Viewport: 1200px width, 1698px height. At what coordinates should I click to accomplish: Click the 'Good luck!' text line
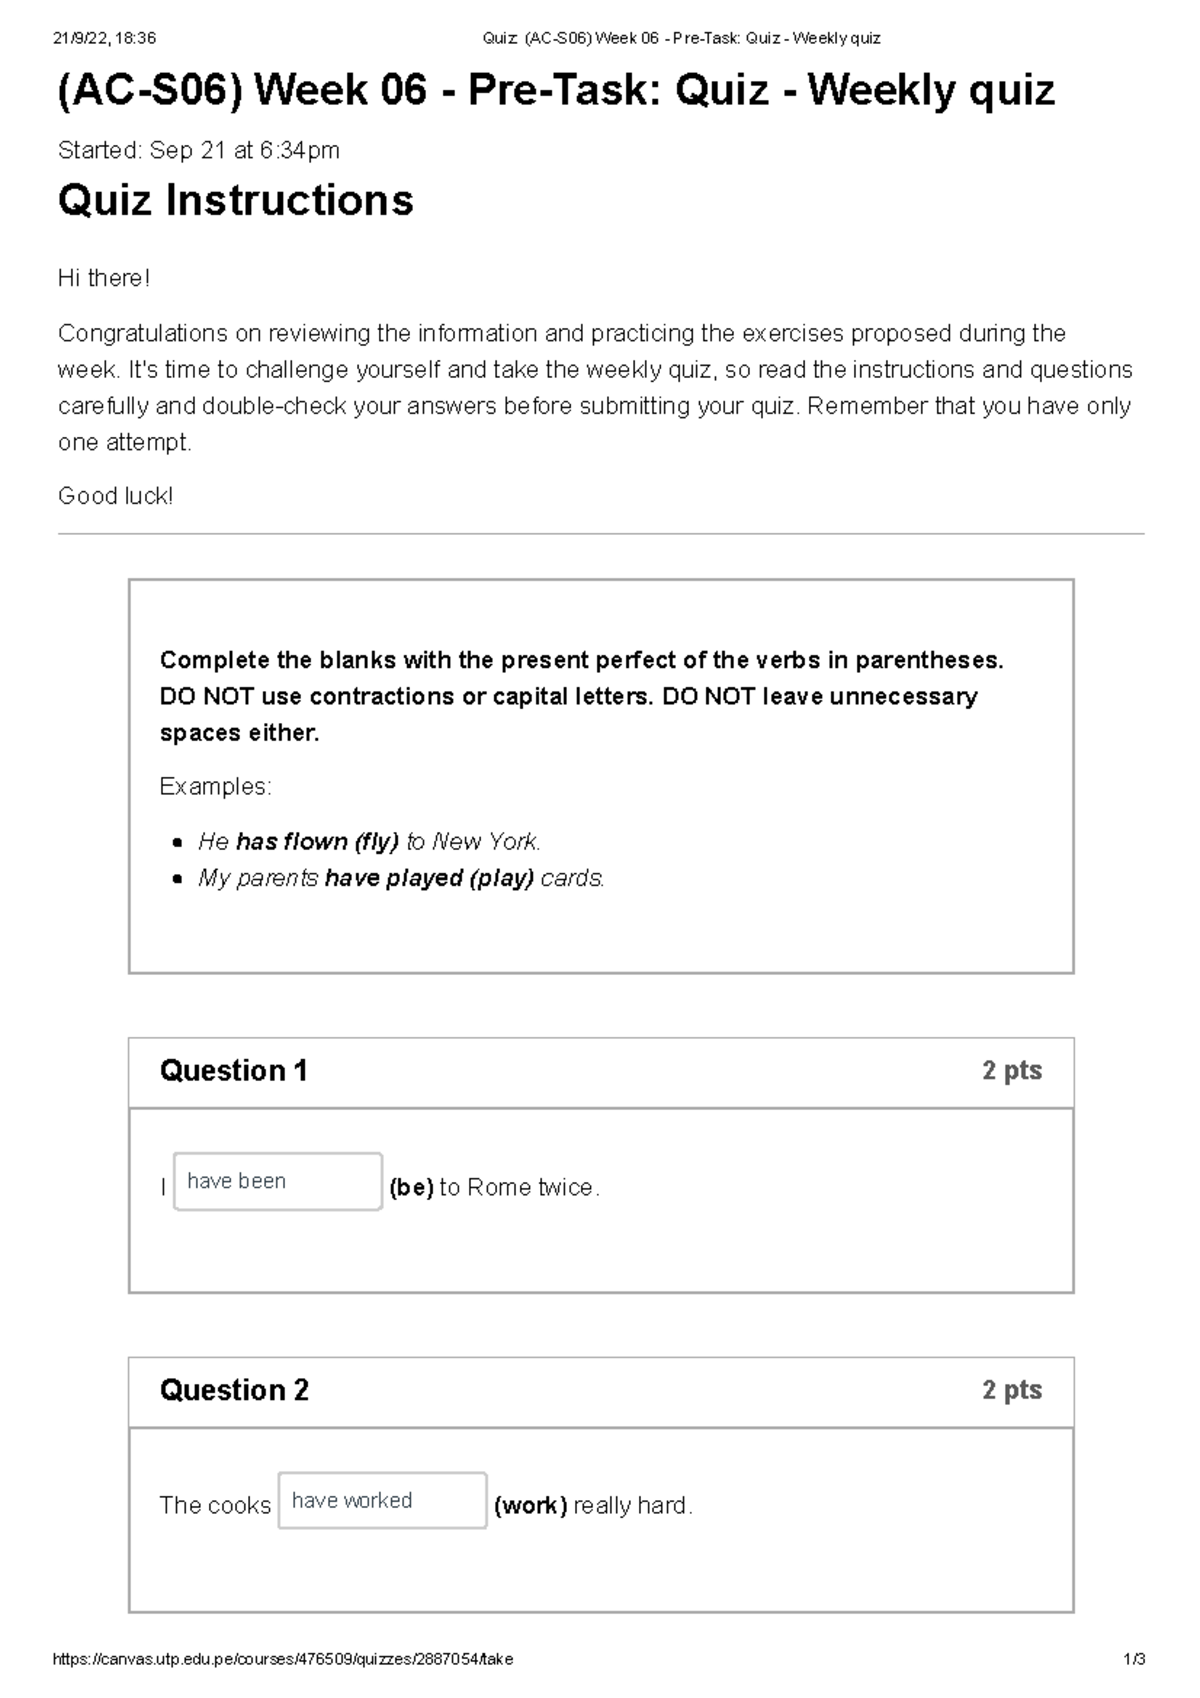[x=117, y=495]
